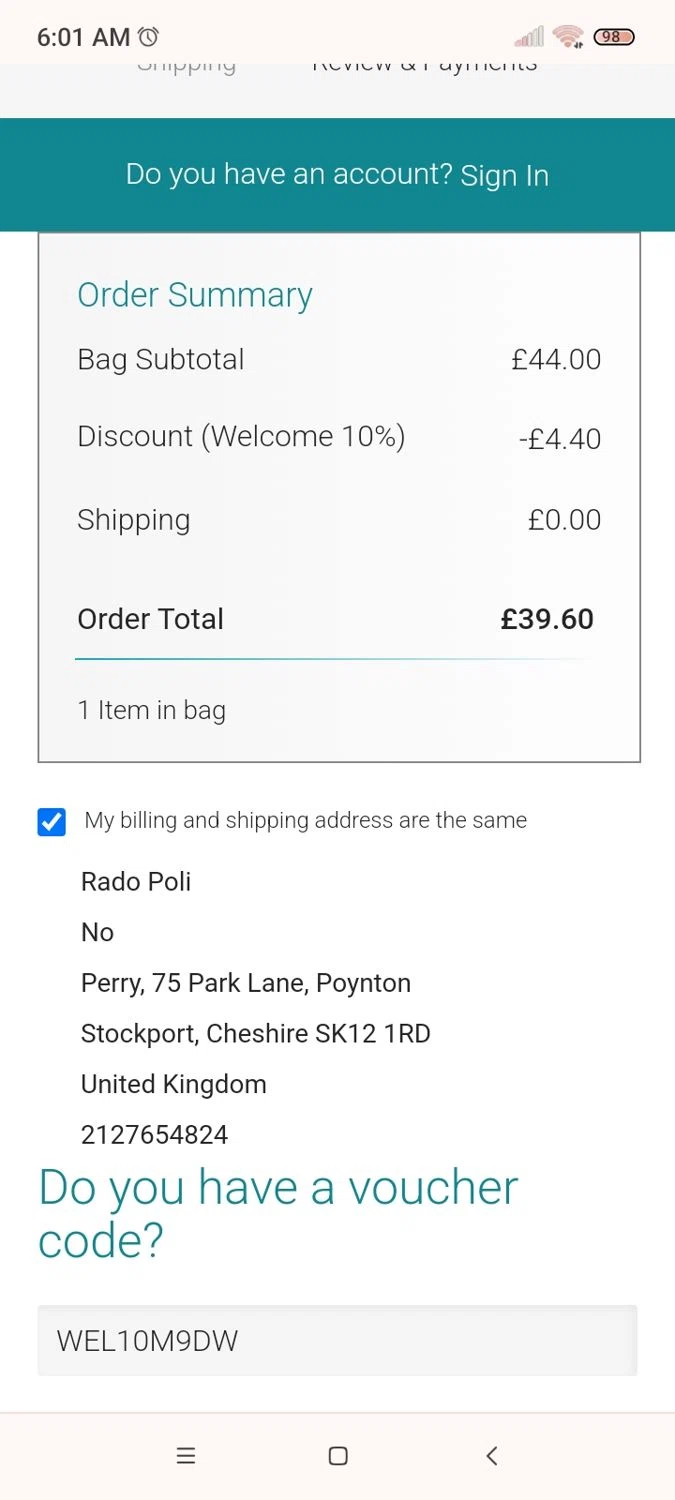675x1500 pixels.
Task: Switch to the Shipping checkout step
Action: click(186, 67)
